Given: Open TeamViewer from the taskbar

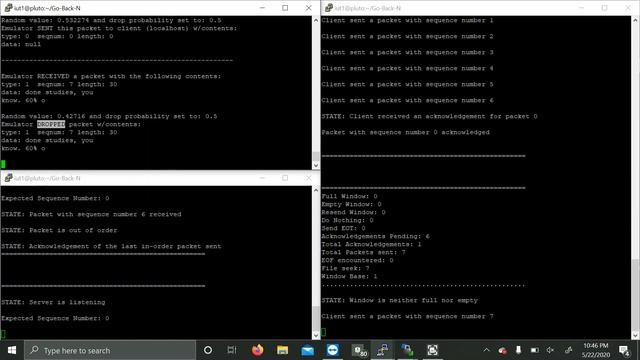Looking at the screenshot, I should click(333, 350).
